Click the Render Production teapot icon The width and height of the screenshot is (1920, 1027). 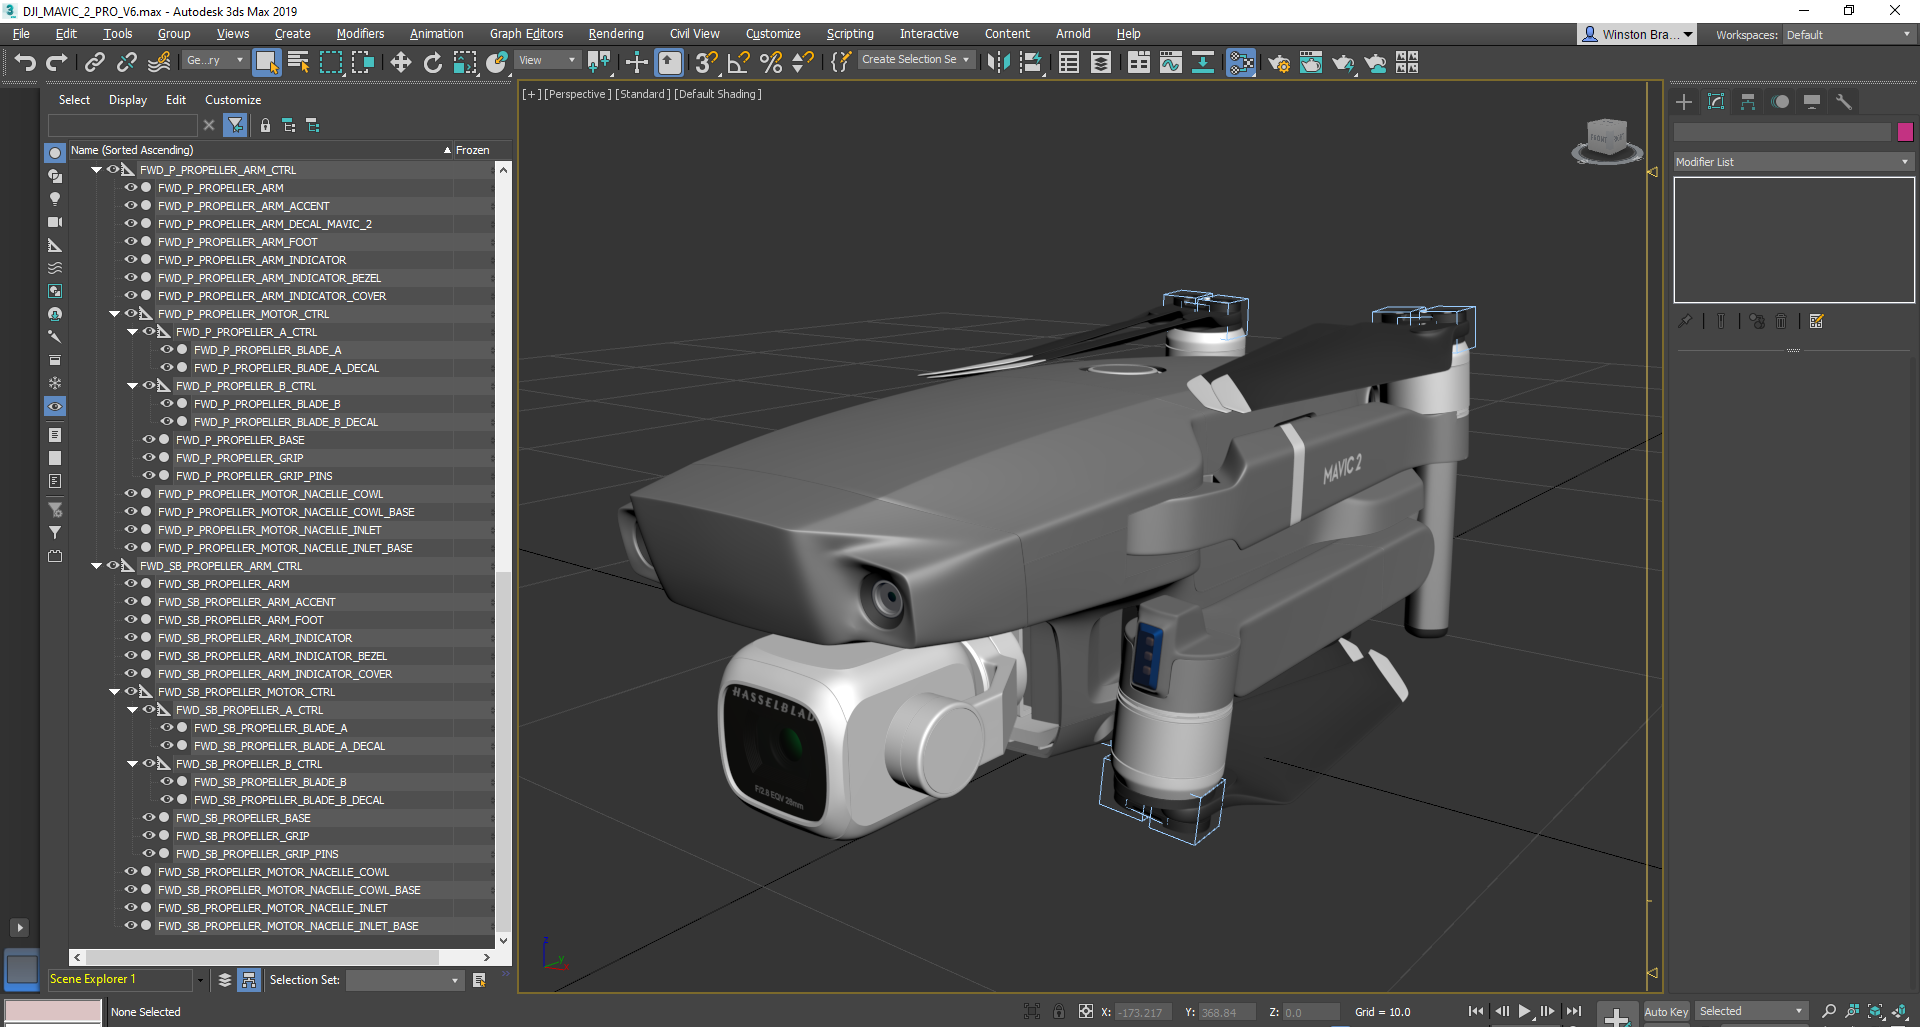tap(1343, 63)
